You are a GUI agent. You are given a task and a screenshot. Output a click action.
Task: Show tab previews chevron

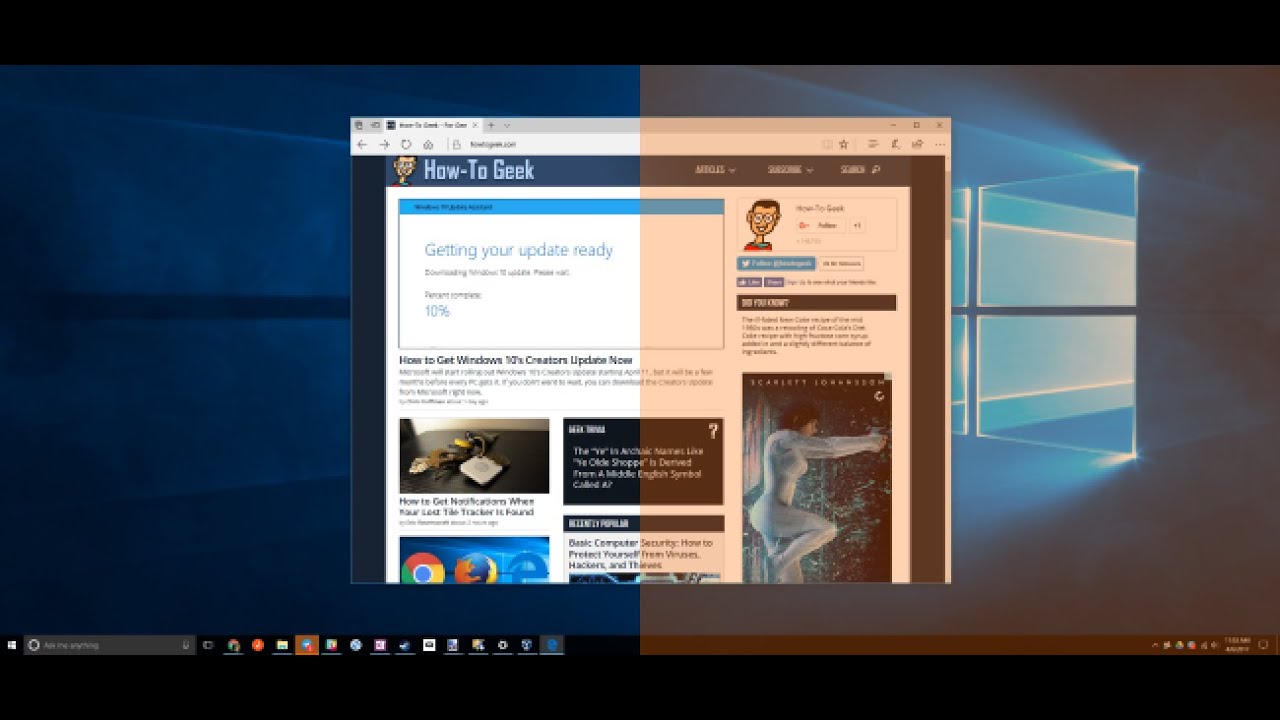click(507, 125)
